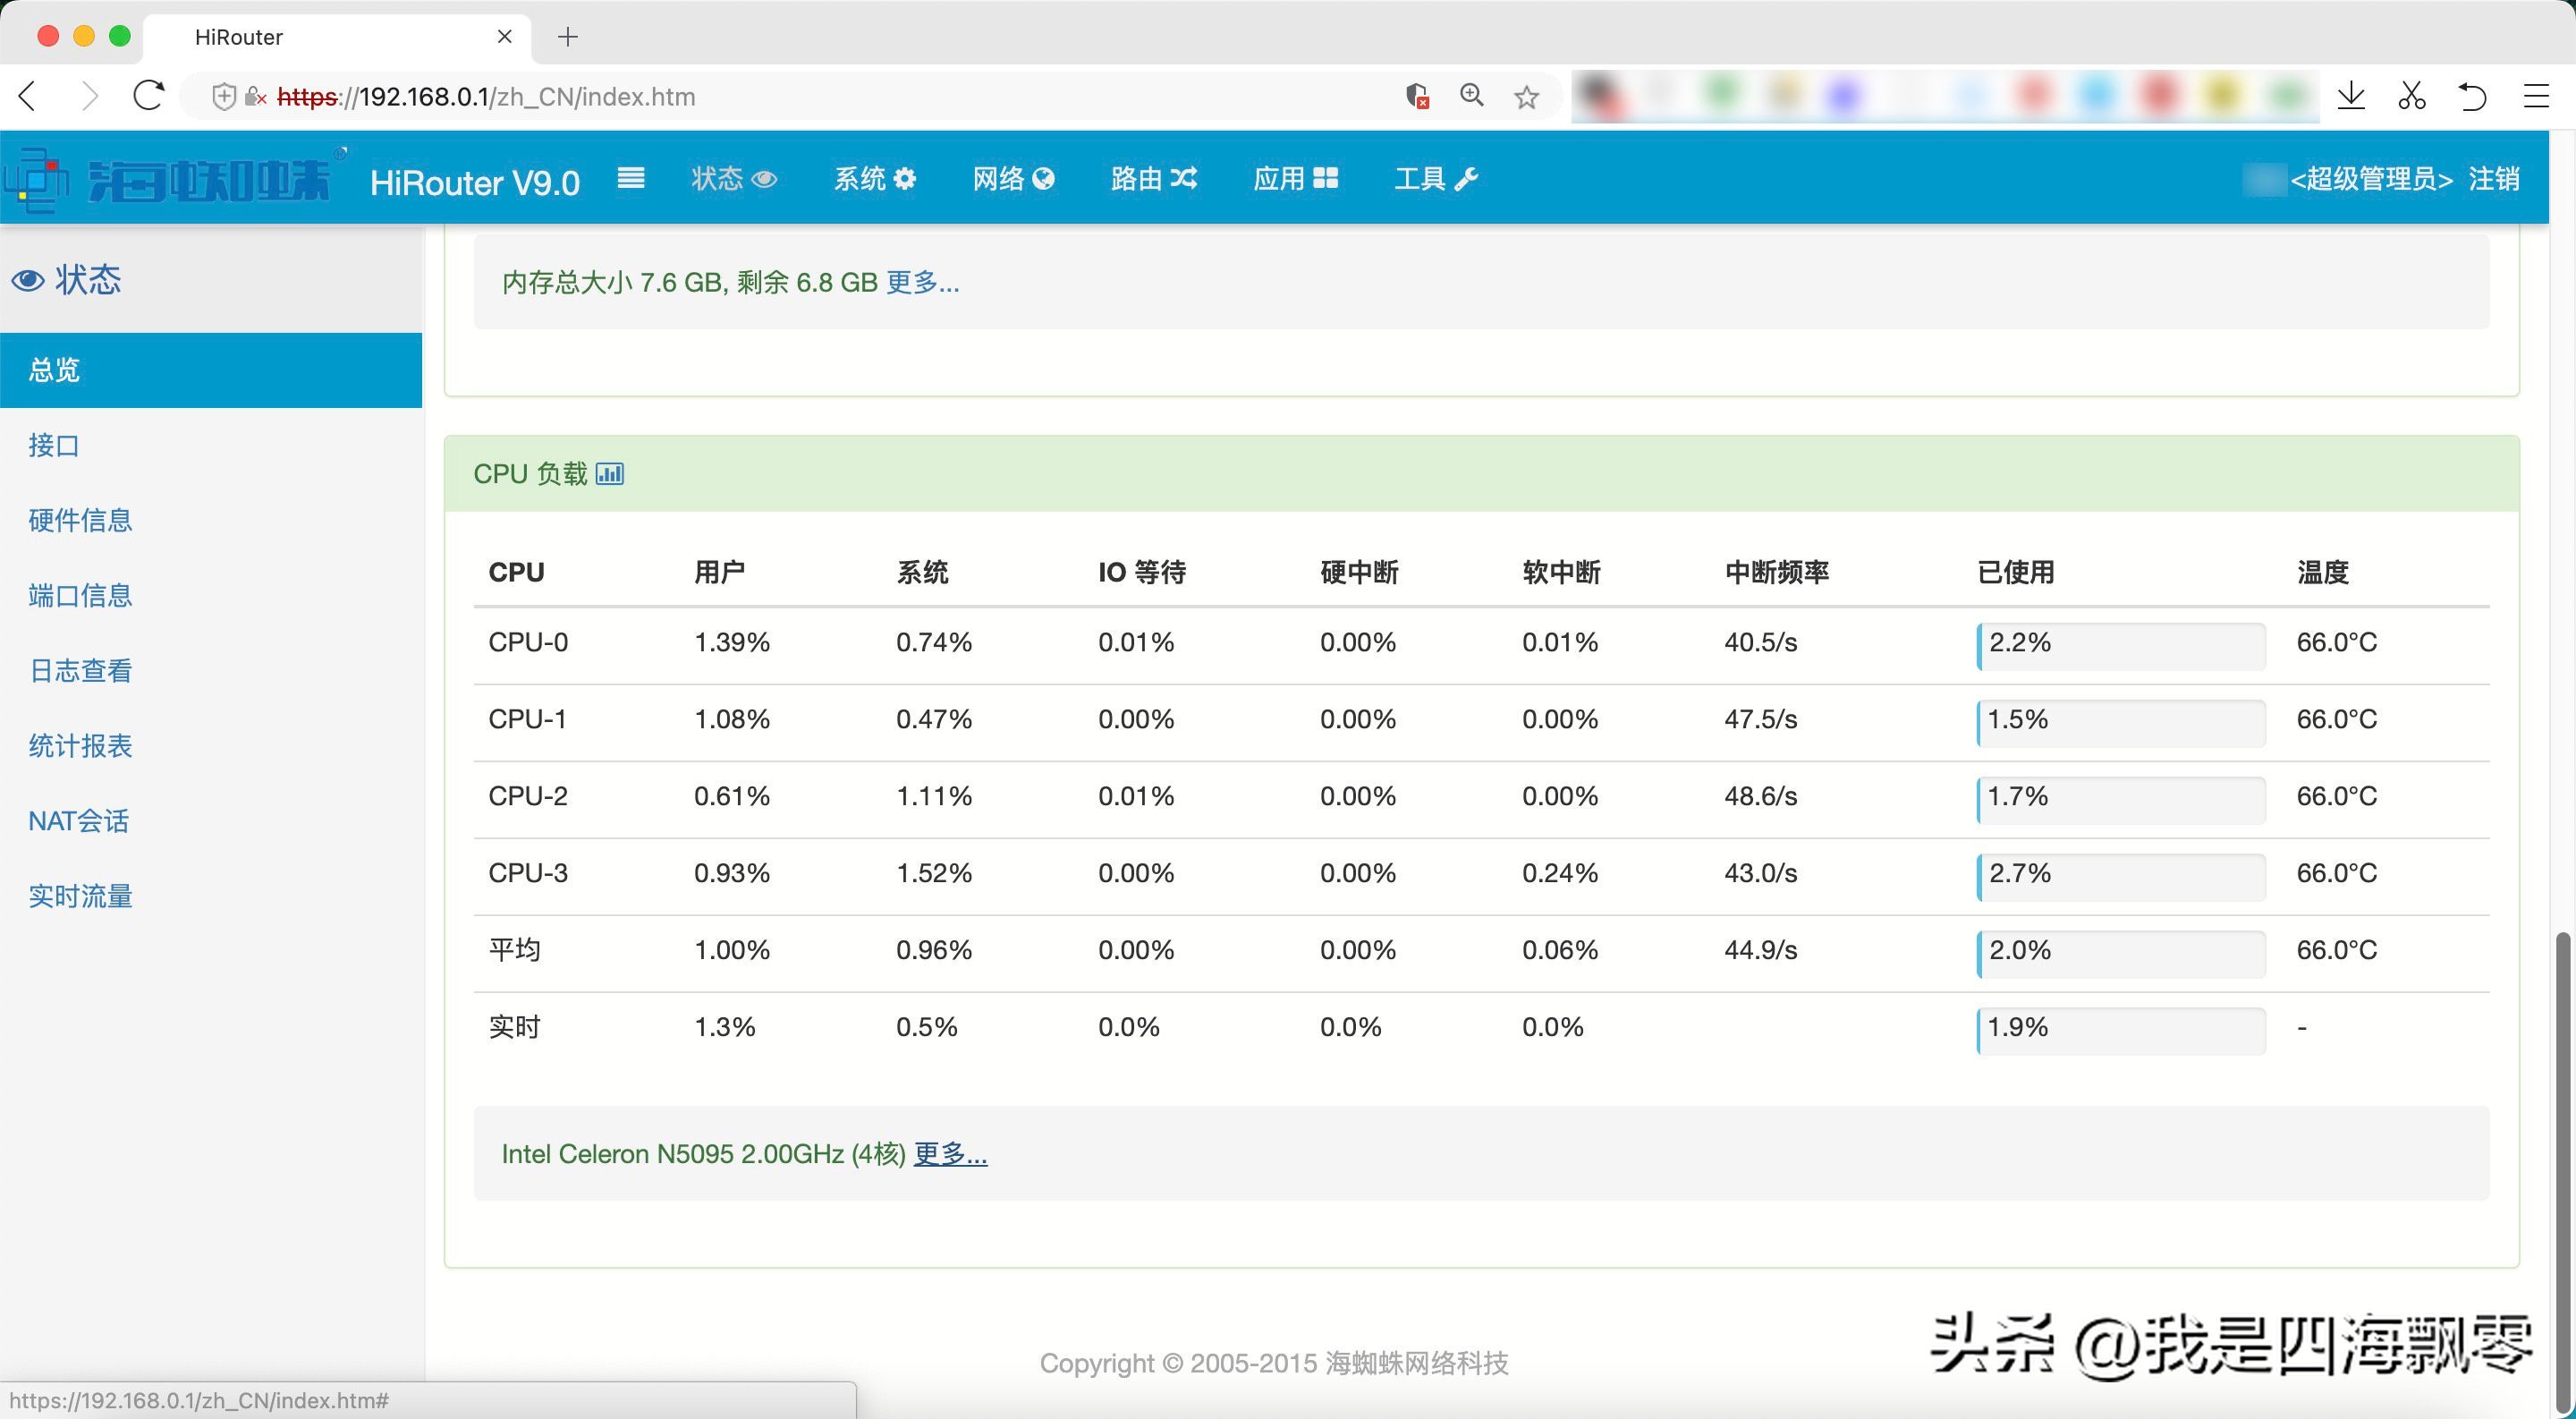
Task: Open 统计报表 (Statistics) panel
Action: 80,744
